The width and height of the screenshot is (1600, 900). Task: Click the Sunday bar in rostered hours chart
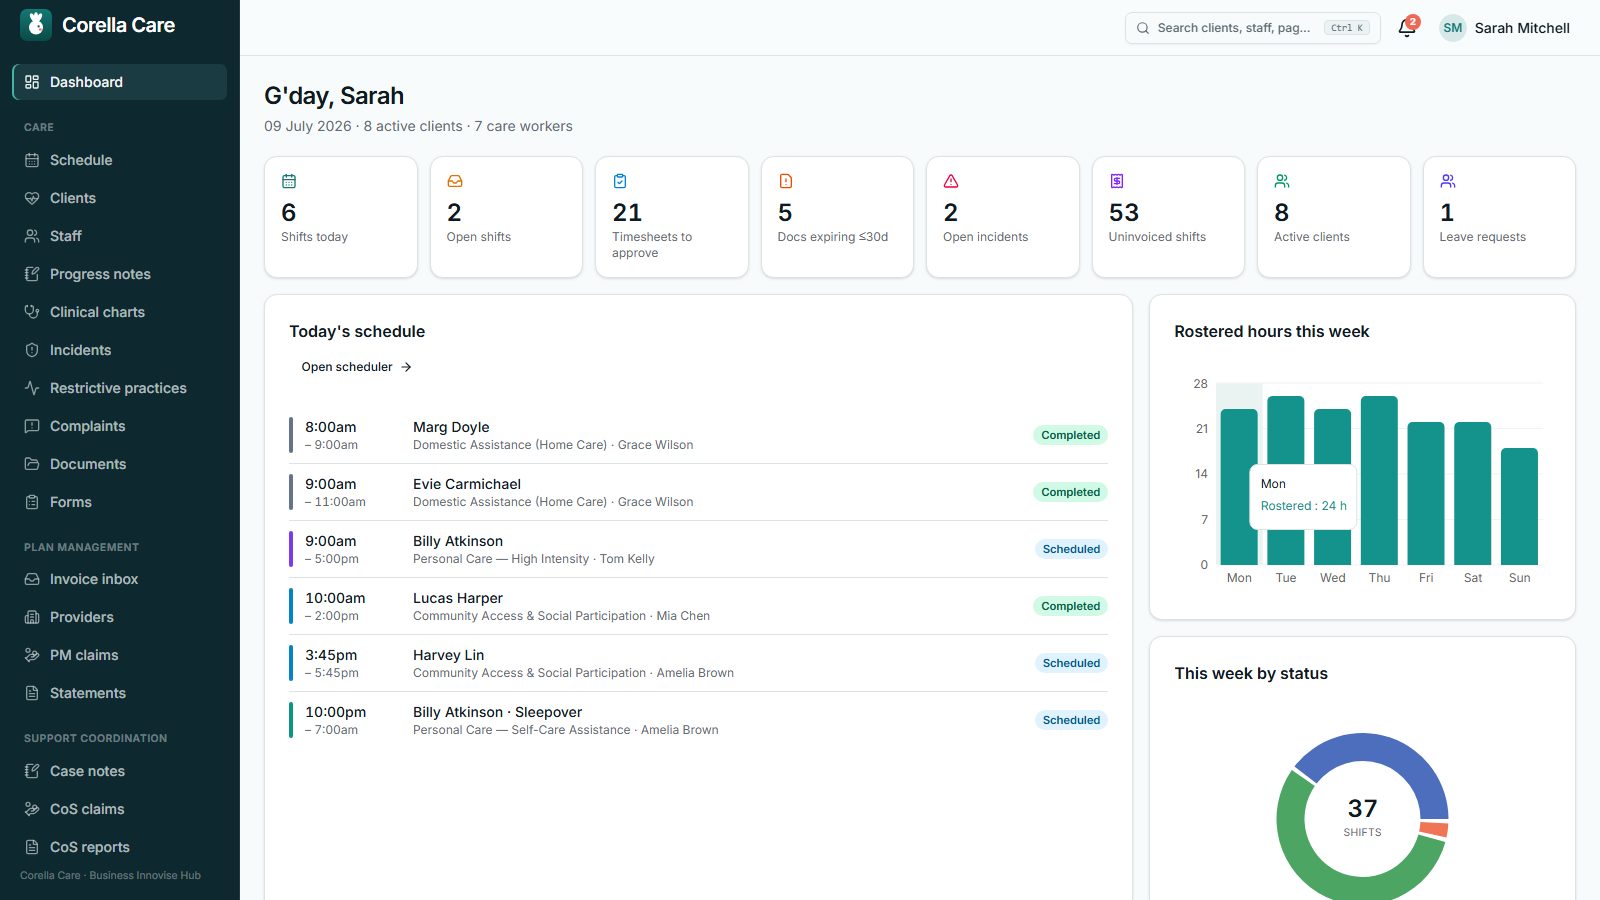click(x=1519, y=507)
